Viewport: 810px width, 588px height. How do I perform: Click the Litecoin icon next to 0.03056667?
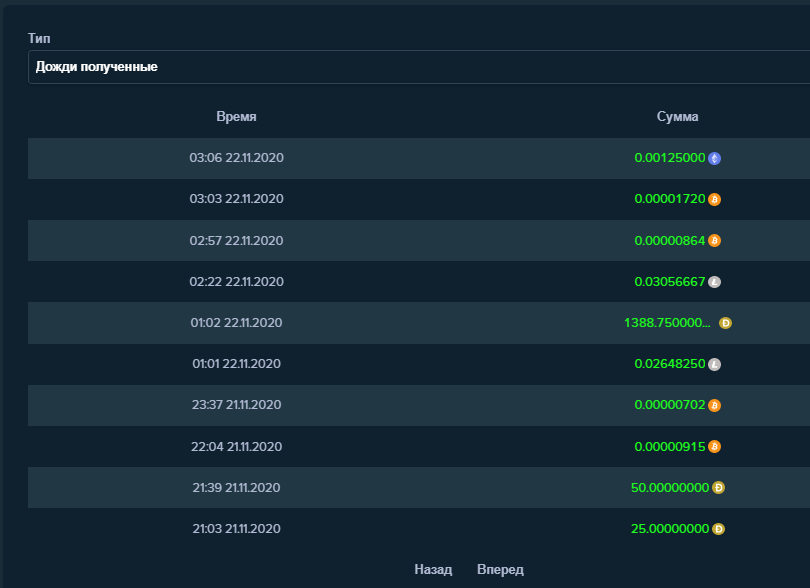point(714,282)
